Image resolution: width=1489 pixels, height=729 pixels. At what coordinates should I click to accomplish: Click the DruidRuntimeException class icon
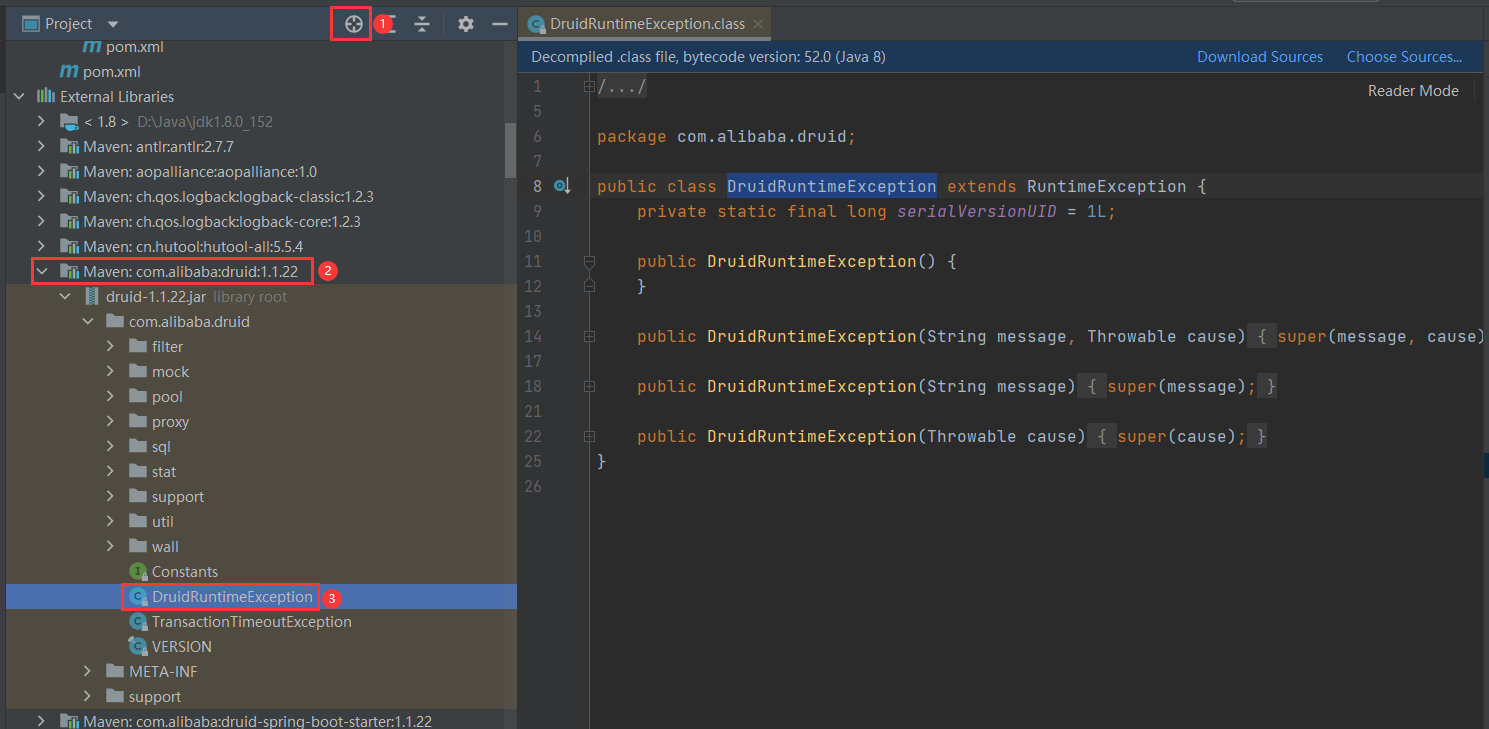coord(138,597)
